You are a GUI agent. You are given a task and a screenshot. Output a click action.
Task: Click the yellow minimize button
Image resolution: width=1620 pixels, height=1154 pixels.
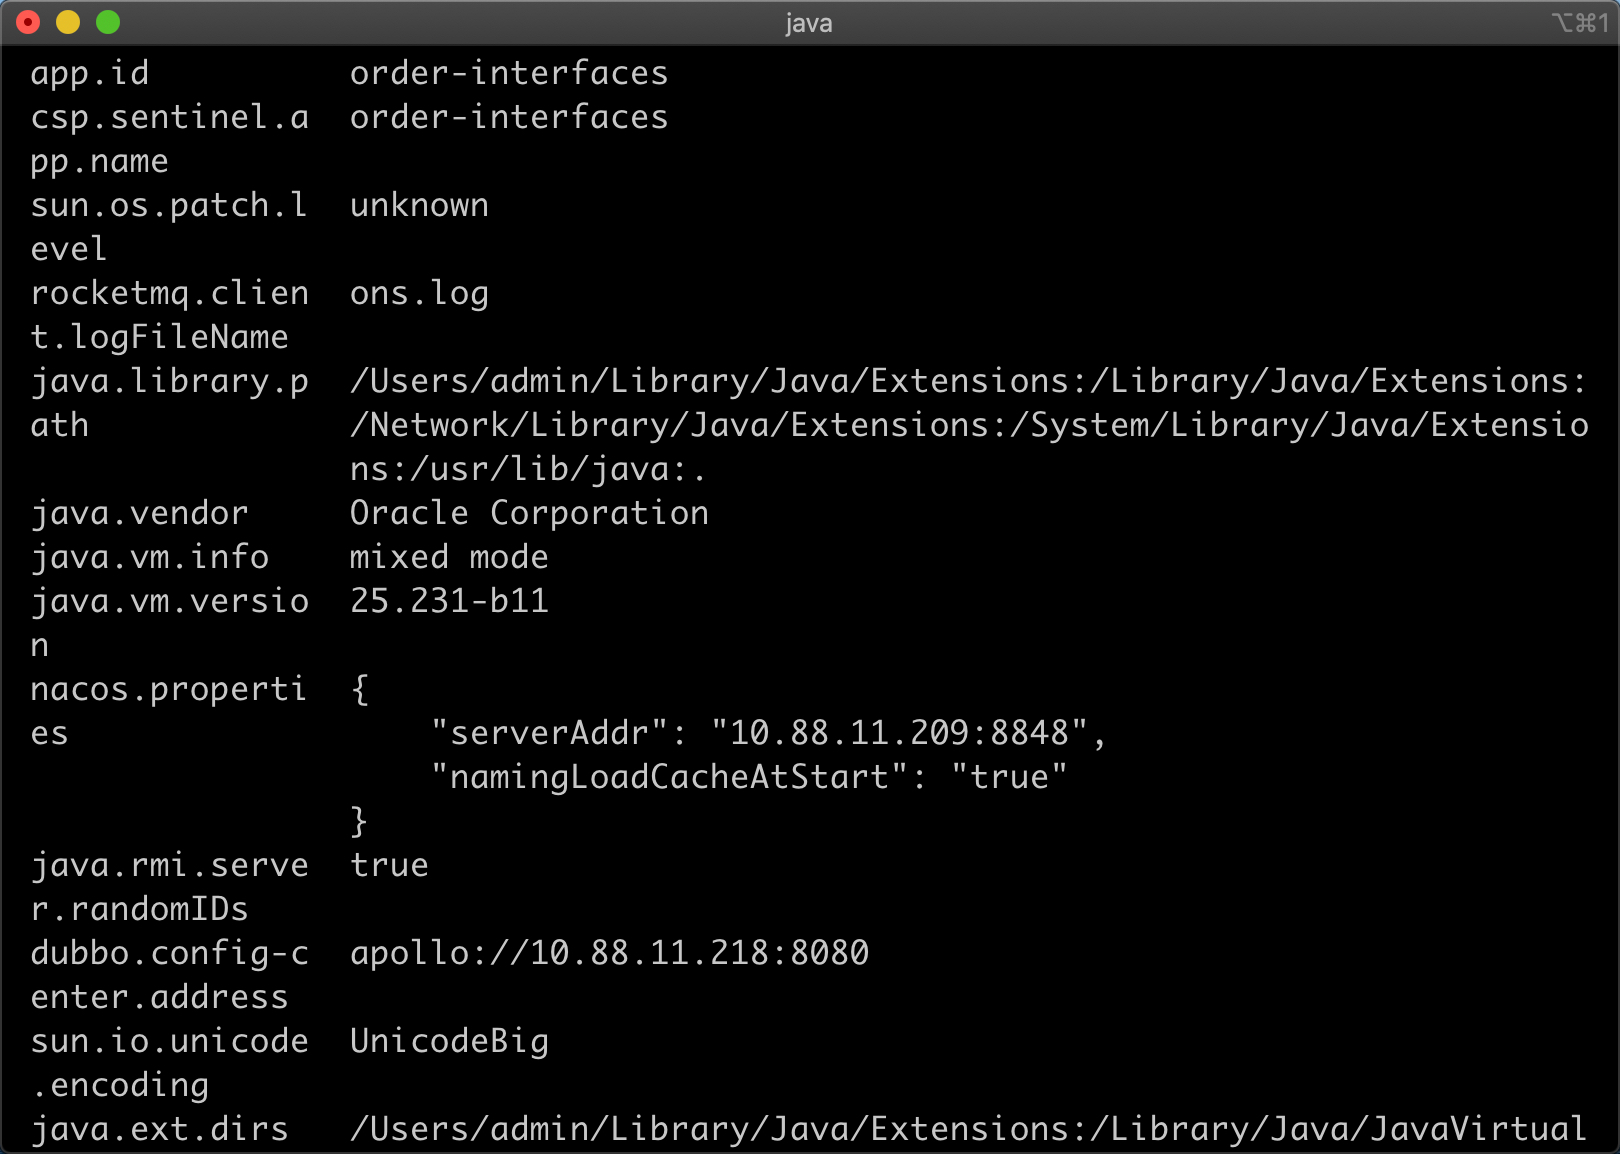67,20
